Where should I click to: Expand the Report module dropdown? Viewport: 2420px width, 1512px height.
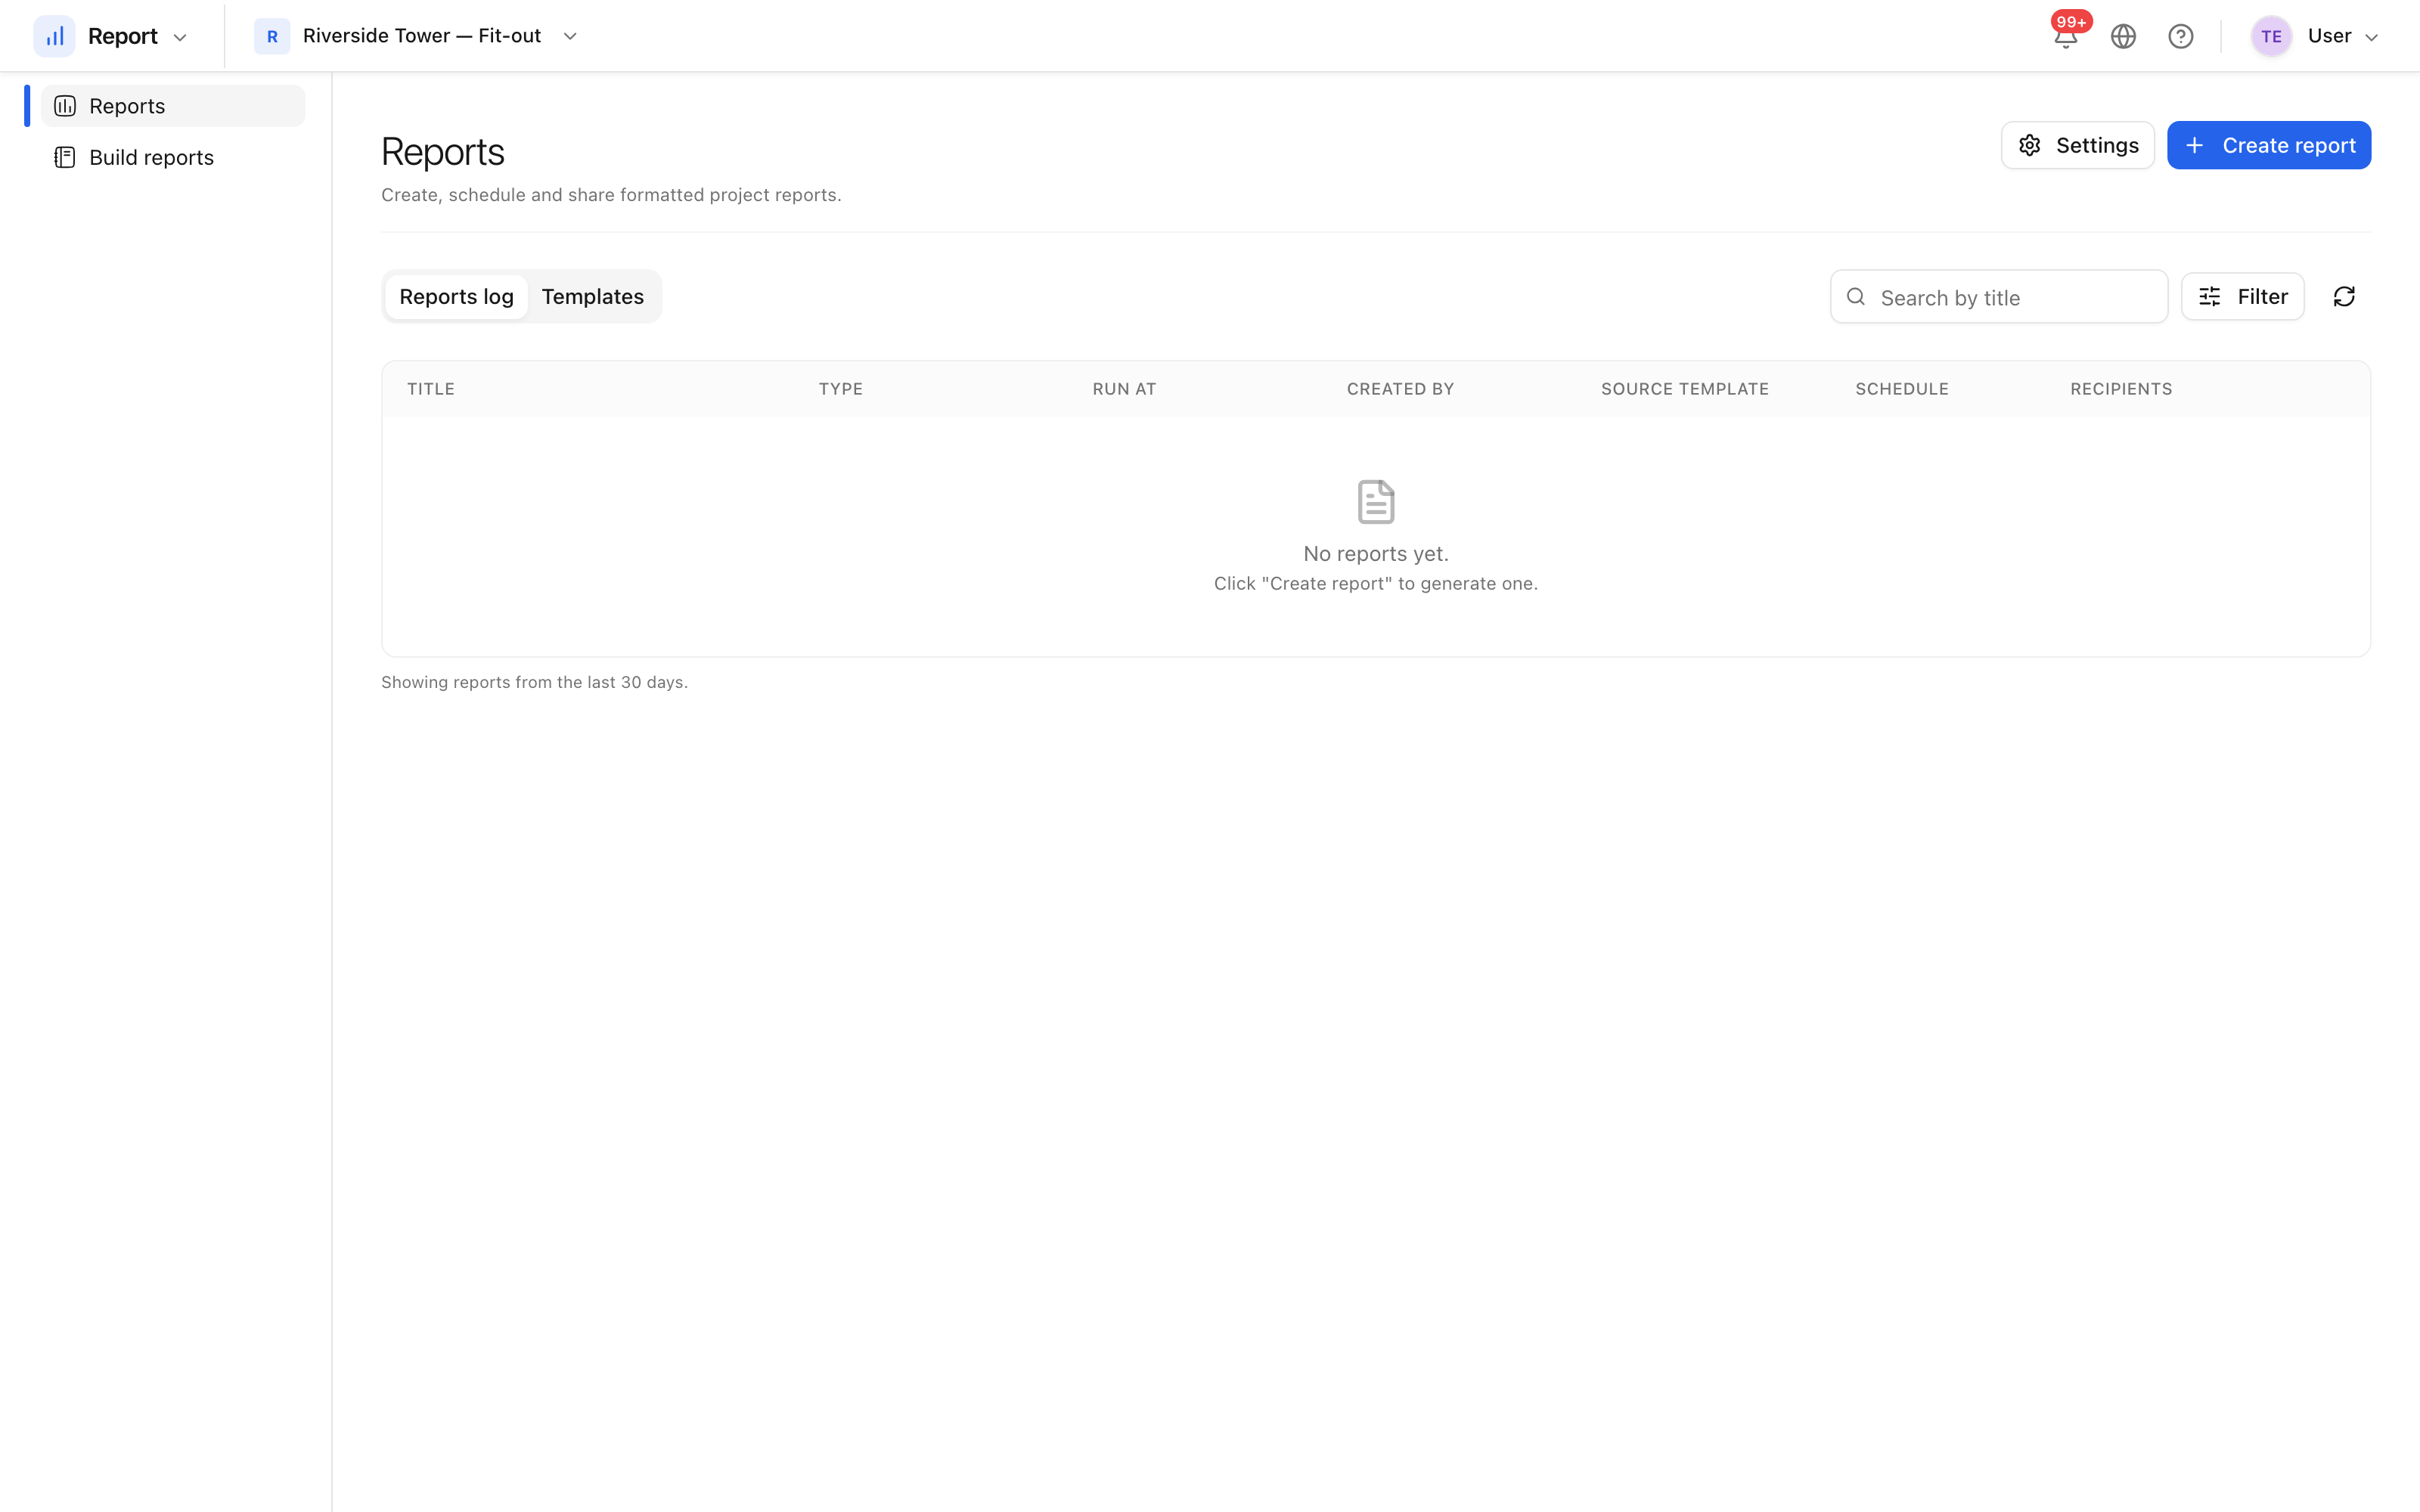pyautogui.click(x=180, y=38)
